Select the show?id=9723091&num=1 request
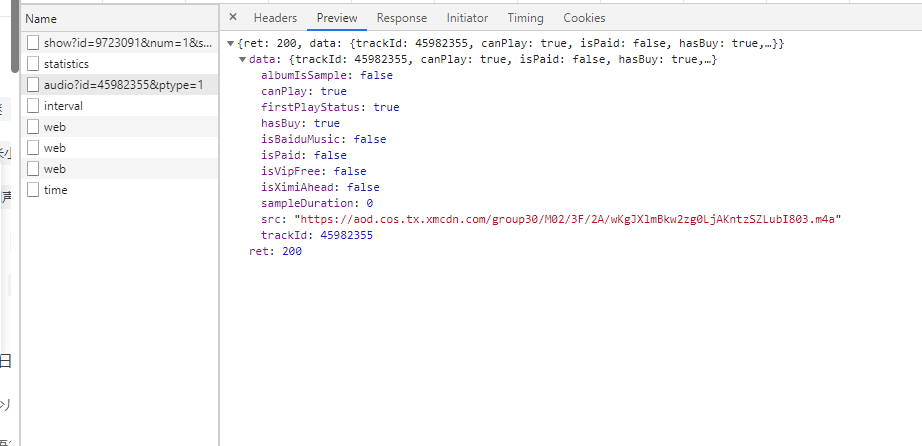This screenshot has height=446, width=922. pyautogui.click(x=120, y=42)
